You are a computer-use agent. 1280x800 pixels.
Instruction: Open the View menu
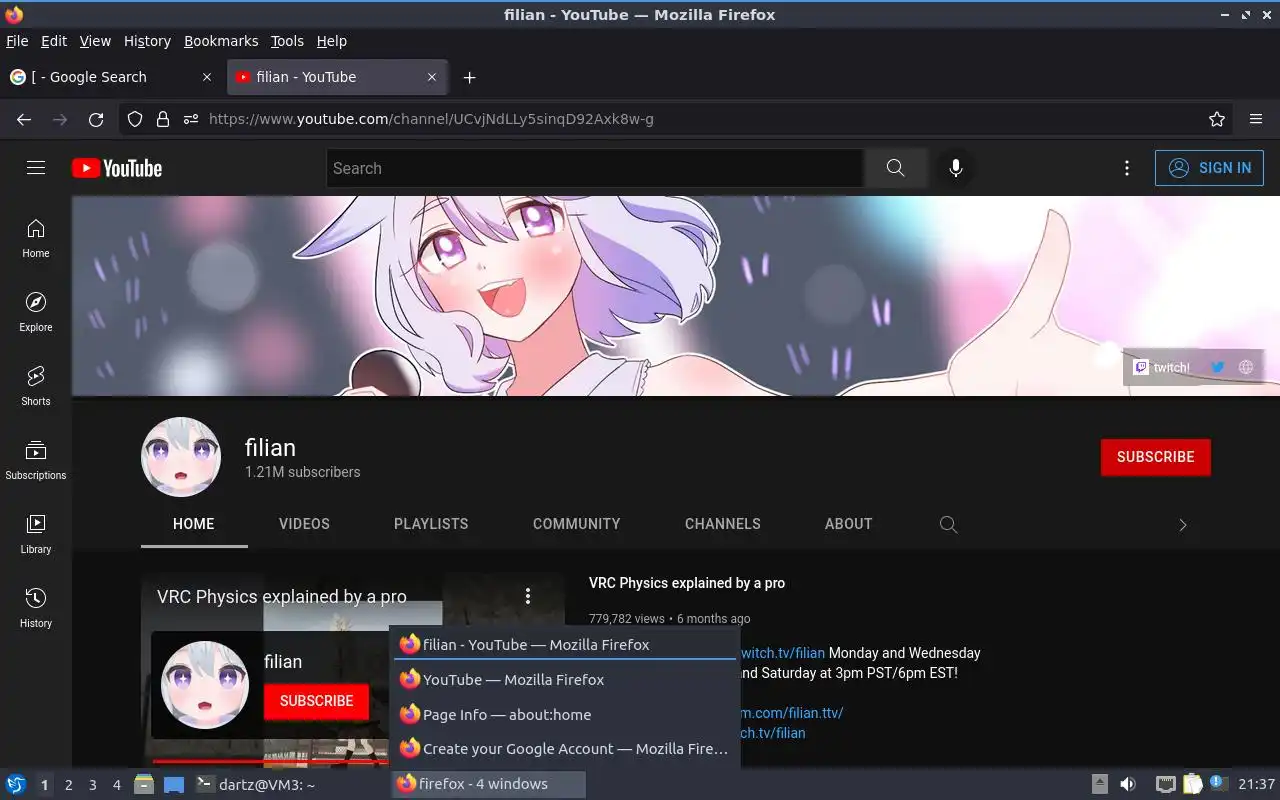click(x=95, y=41)
